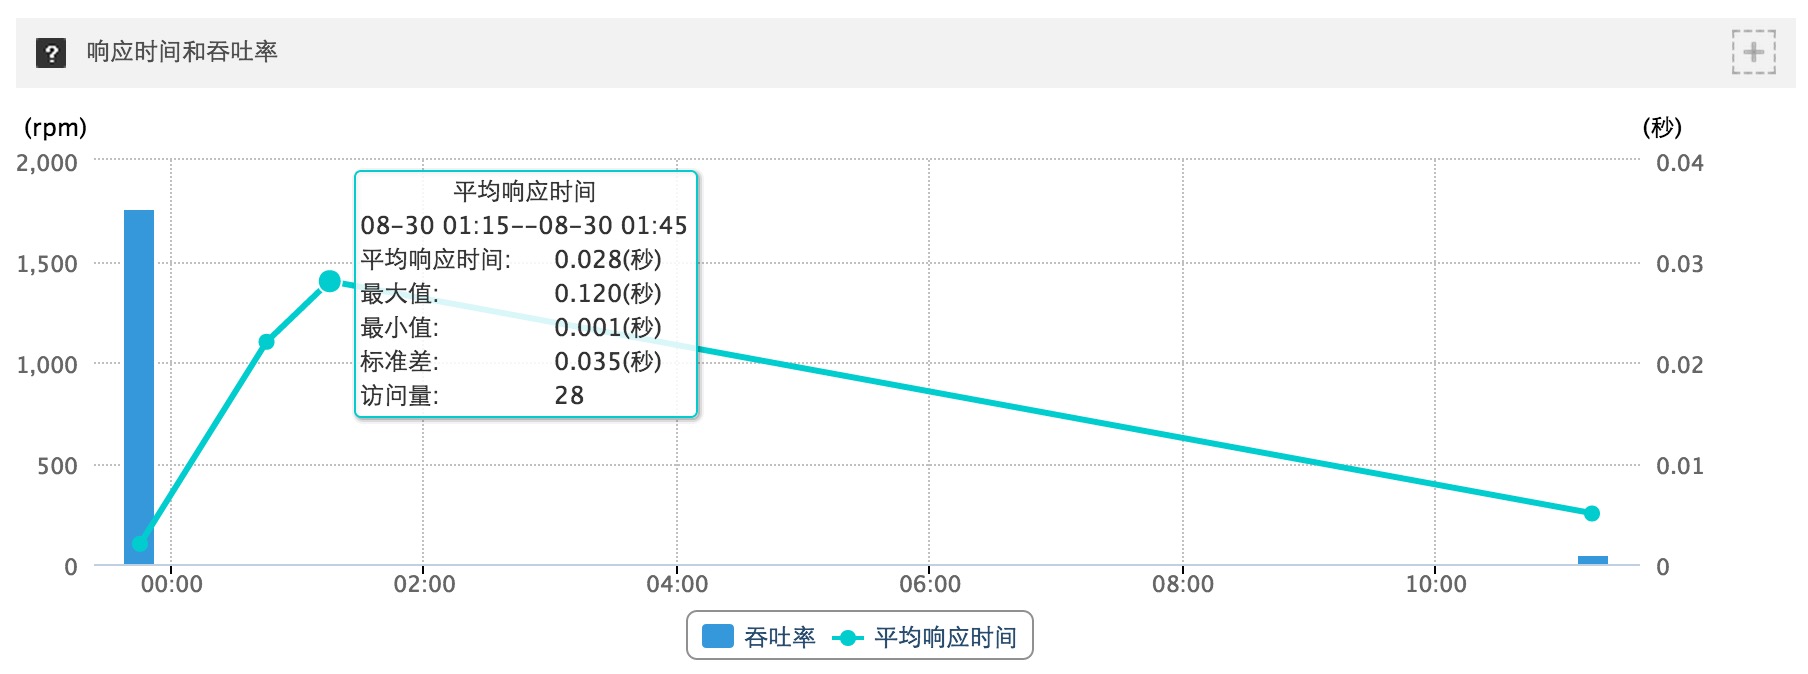Image resolution: width=1808 pixels, height=674 pixels.
Task: Click the tooltip's 平均响应时间 heading
Action: point(525,191)
